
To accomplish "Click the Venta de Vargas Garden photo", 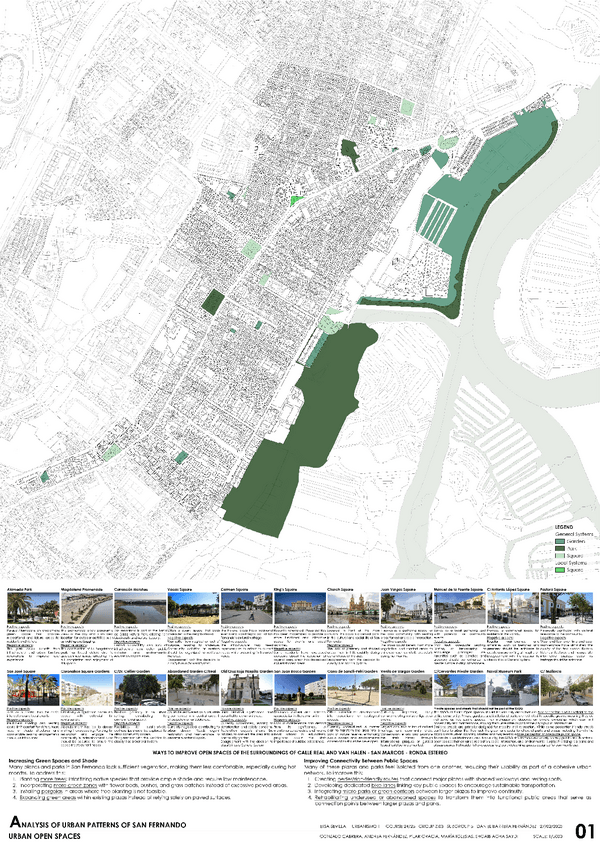I will coord(406,690).
